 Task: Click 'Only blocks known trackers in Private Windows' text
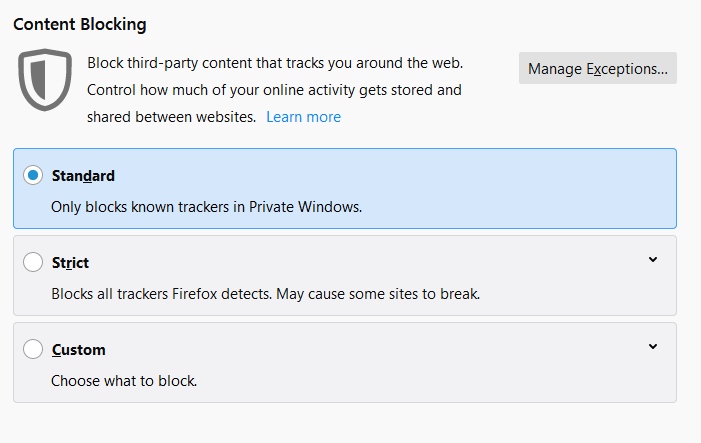pos(207,207)
